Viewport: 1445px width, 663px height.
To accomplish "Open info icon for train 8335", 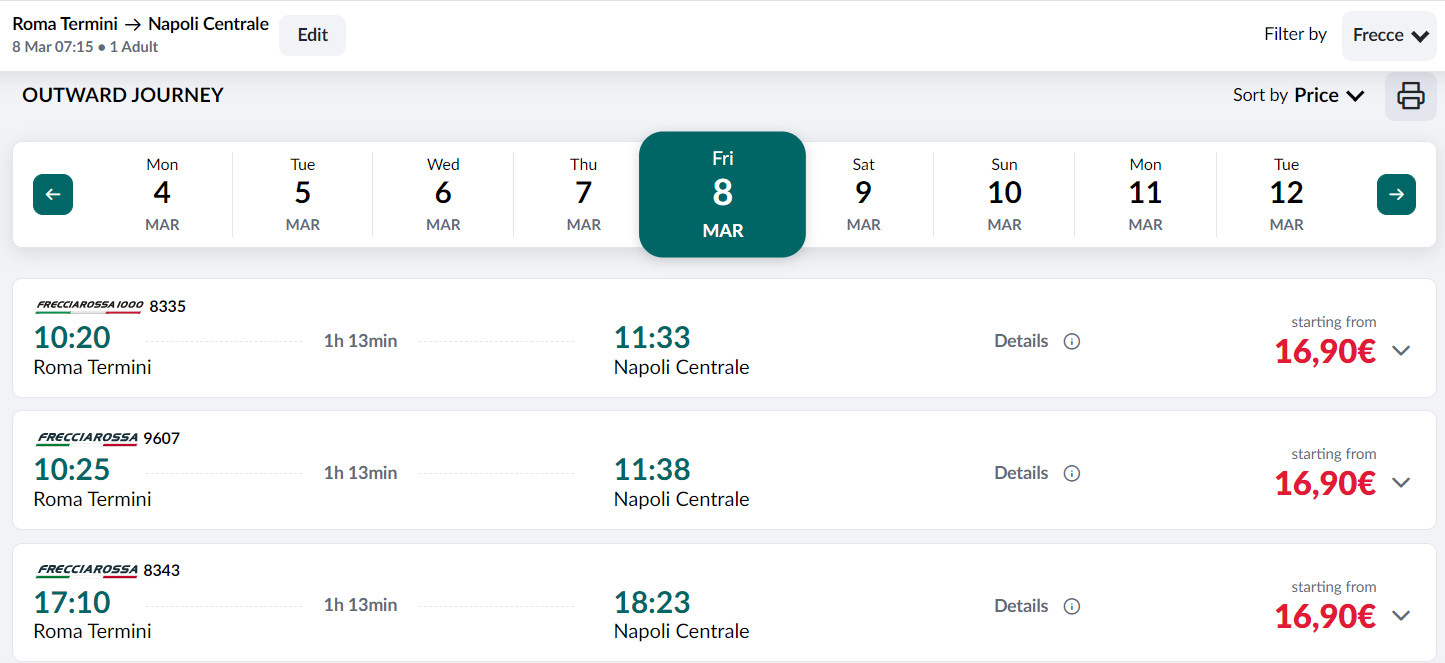I will (x=1072, y=342).
